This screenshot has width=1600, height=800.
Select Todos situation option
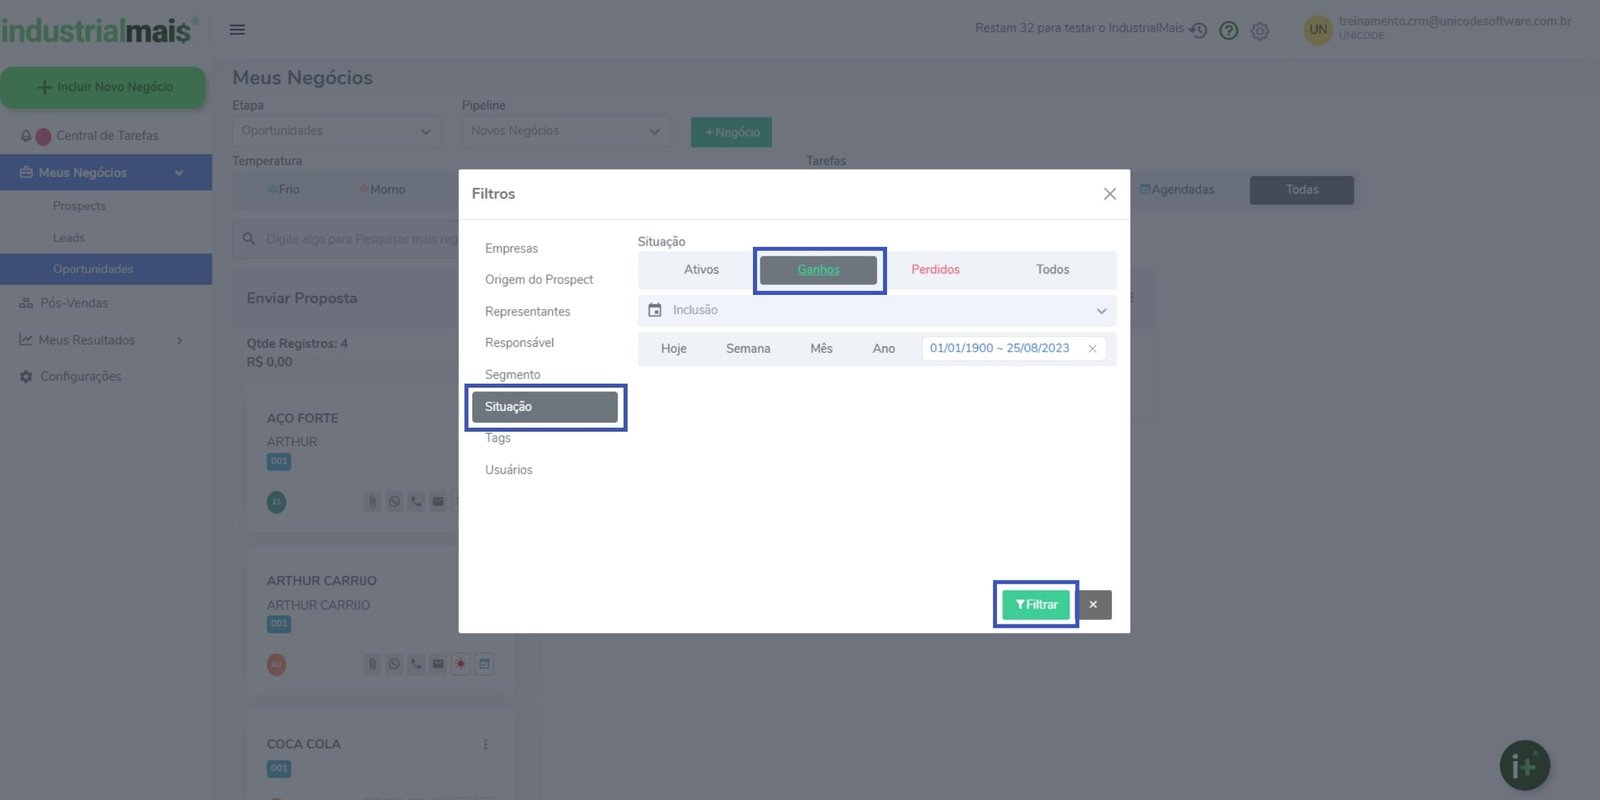click(1052, 270)
